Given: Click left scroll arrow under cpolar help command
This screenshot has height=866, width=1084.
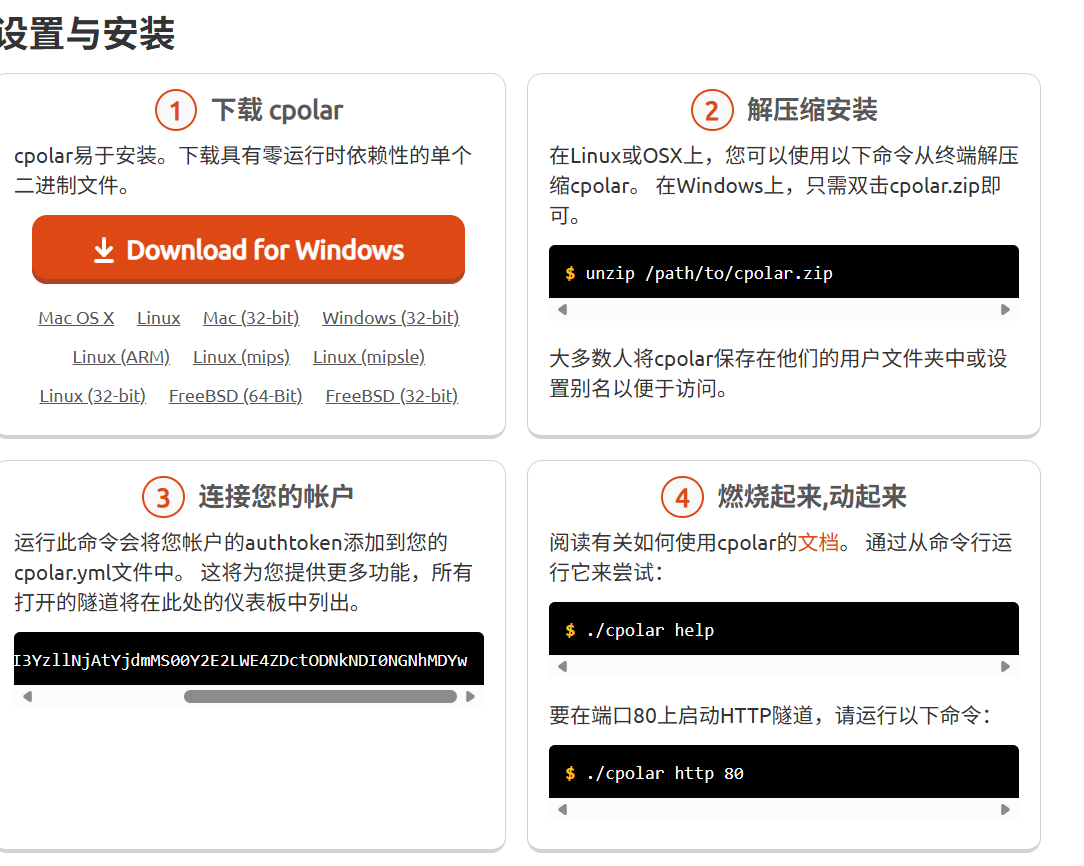Looking at the screenshot, I should [563, 667].
